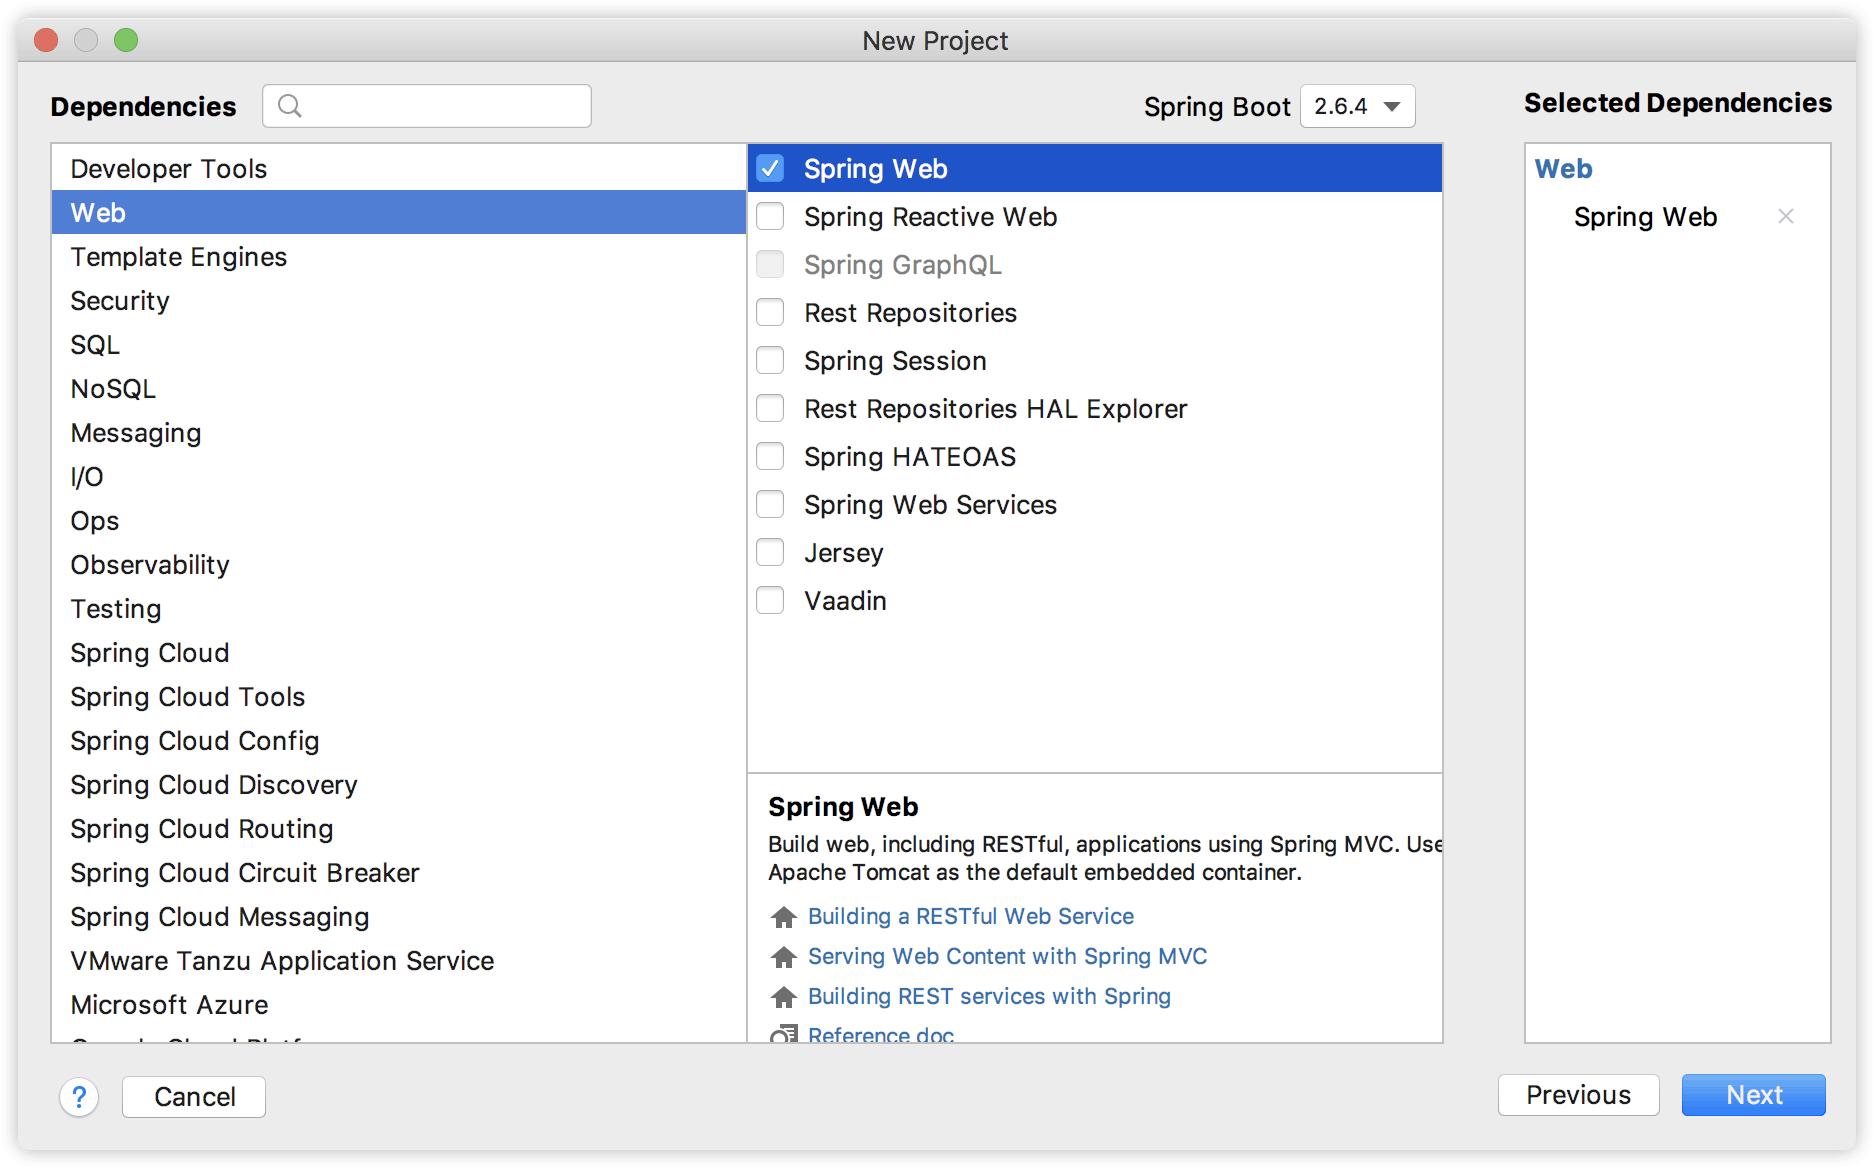
Task: Select the Security category
Action: (120, 301)
